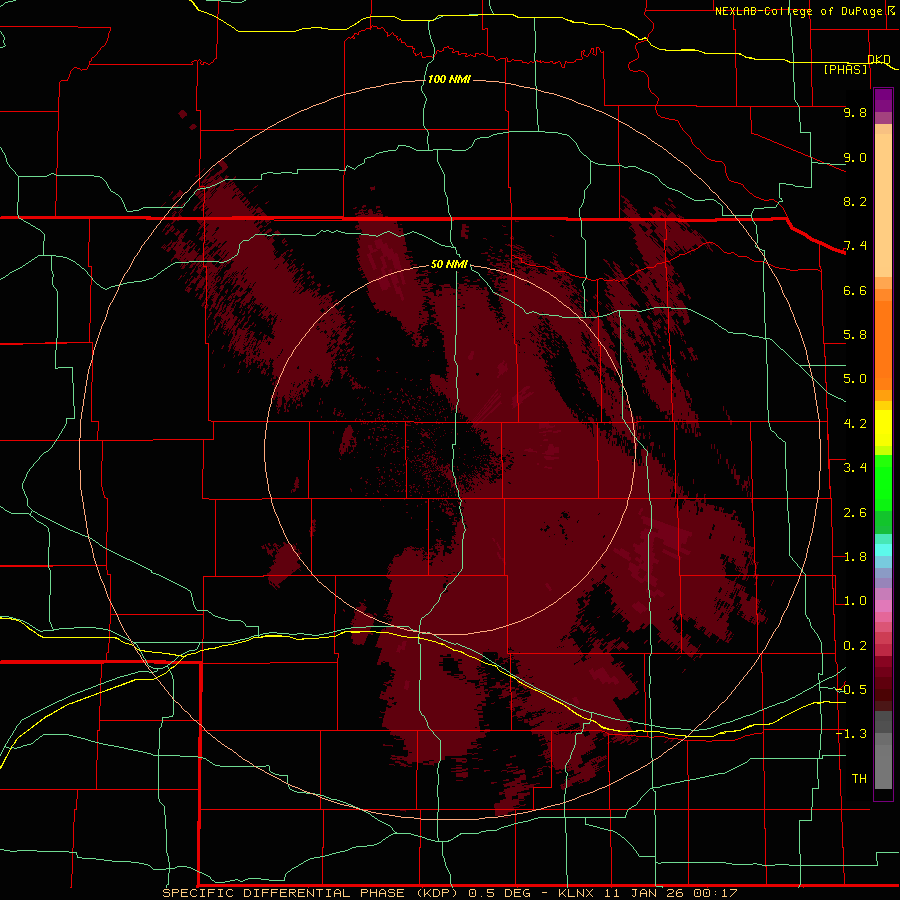The width and height of the screenshot is (900, 900).
Task: Click the yellow band of the color scale
Action: click(x=883, y=428)
